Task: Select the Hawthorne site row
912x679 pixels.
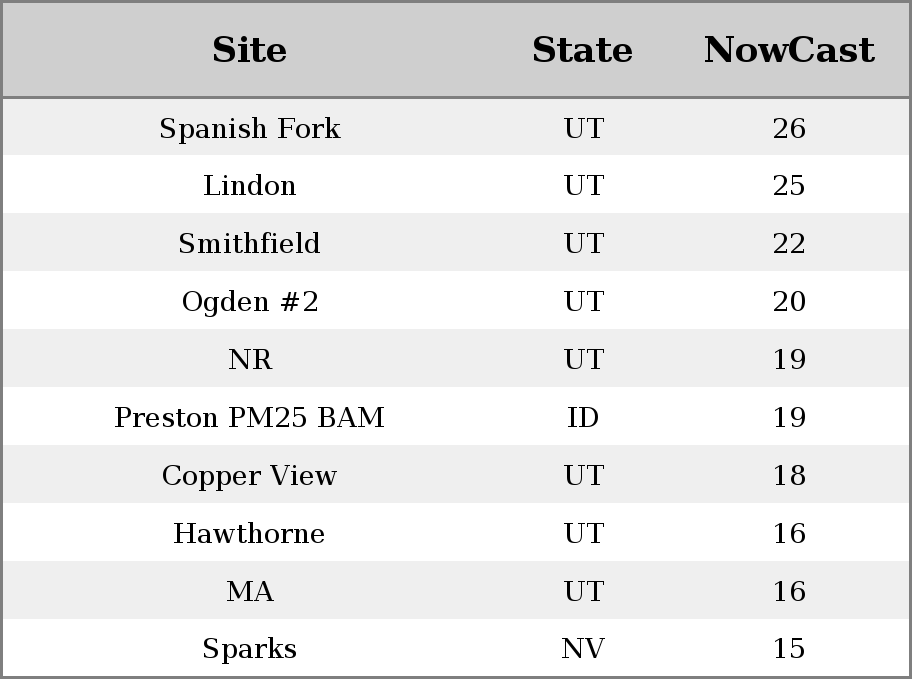Action: (x=249, y=534)
